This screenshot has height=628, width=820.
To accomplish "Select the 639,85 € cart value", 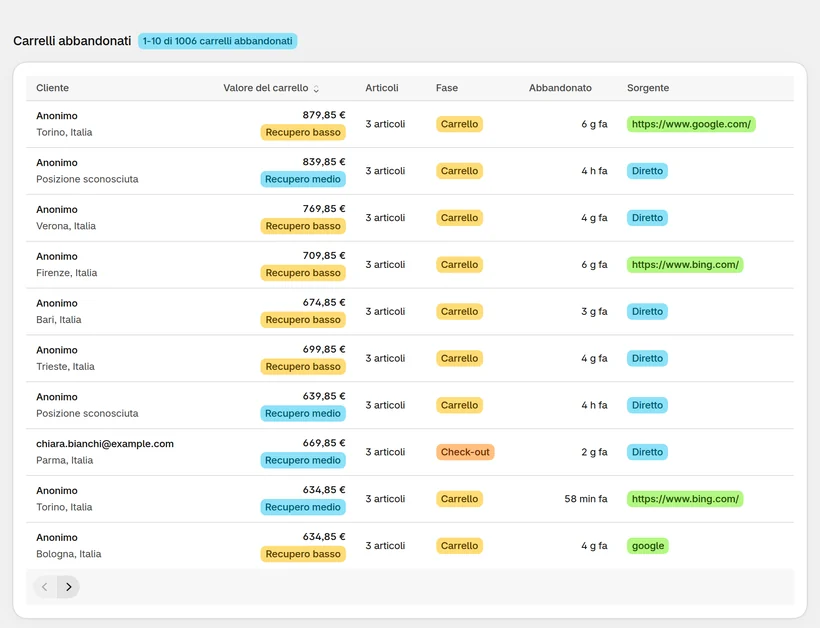I will (x=324, y=396).
